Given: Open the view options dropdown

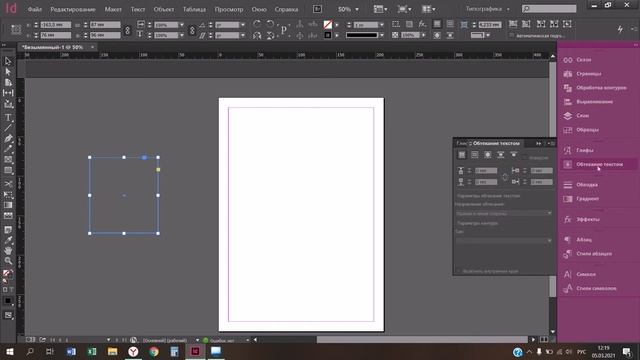Looking at the screenshot, I should point(380,9).
